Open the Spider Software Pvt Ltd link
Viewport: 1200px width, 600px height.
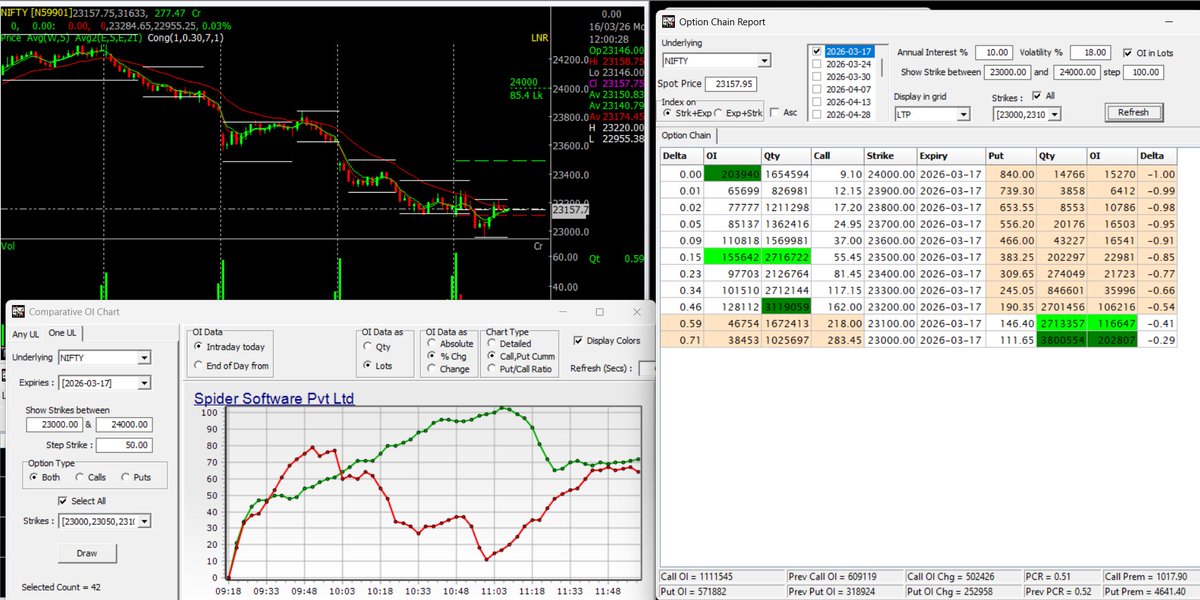click(x=274, y=398)
